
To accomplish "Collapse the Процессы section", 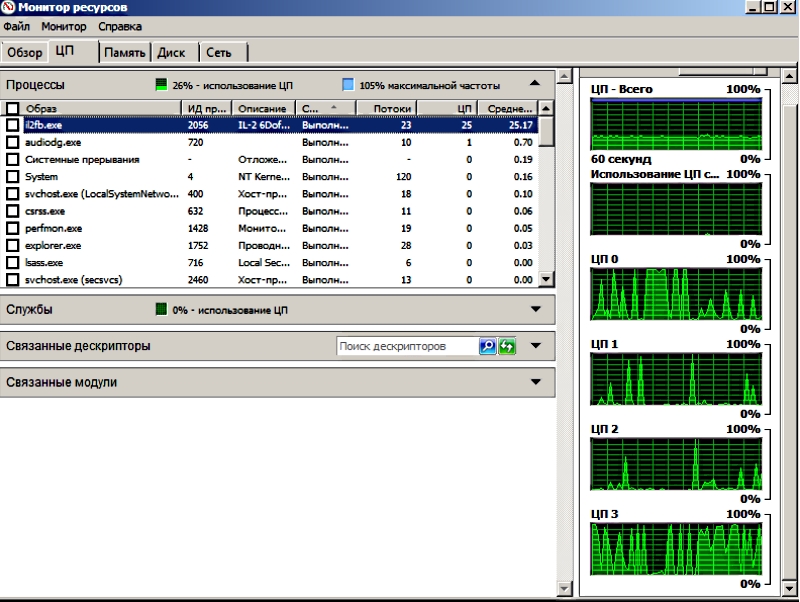I will click(535, 84).
